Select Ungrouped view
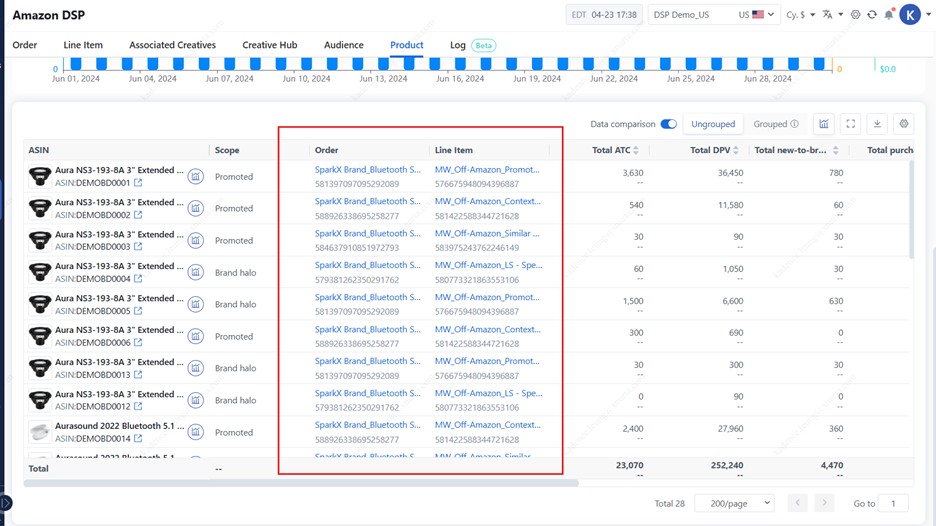Image resolution: width=936 pixels, height=526 pixels. coord(713,124)
